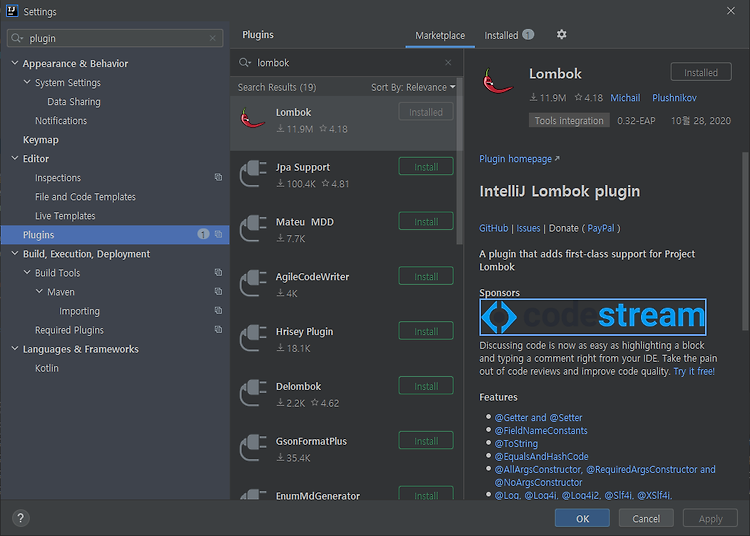Image resolution: width=750 pixels, height=536 pixels.
Task: Open the help question mark button
Action: coord(21,518)
